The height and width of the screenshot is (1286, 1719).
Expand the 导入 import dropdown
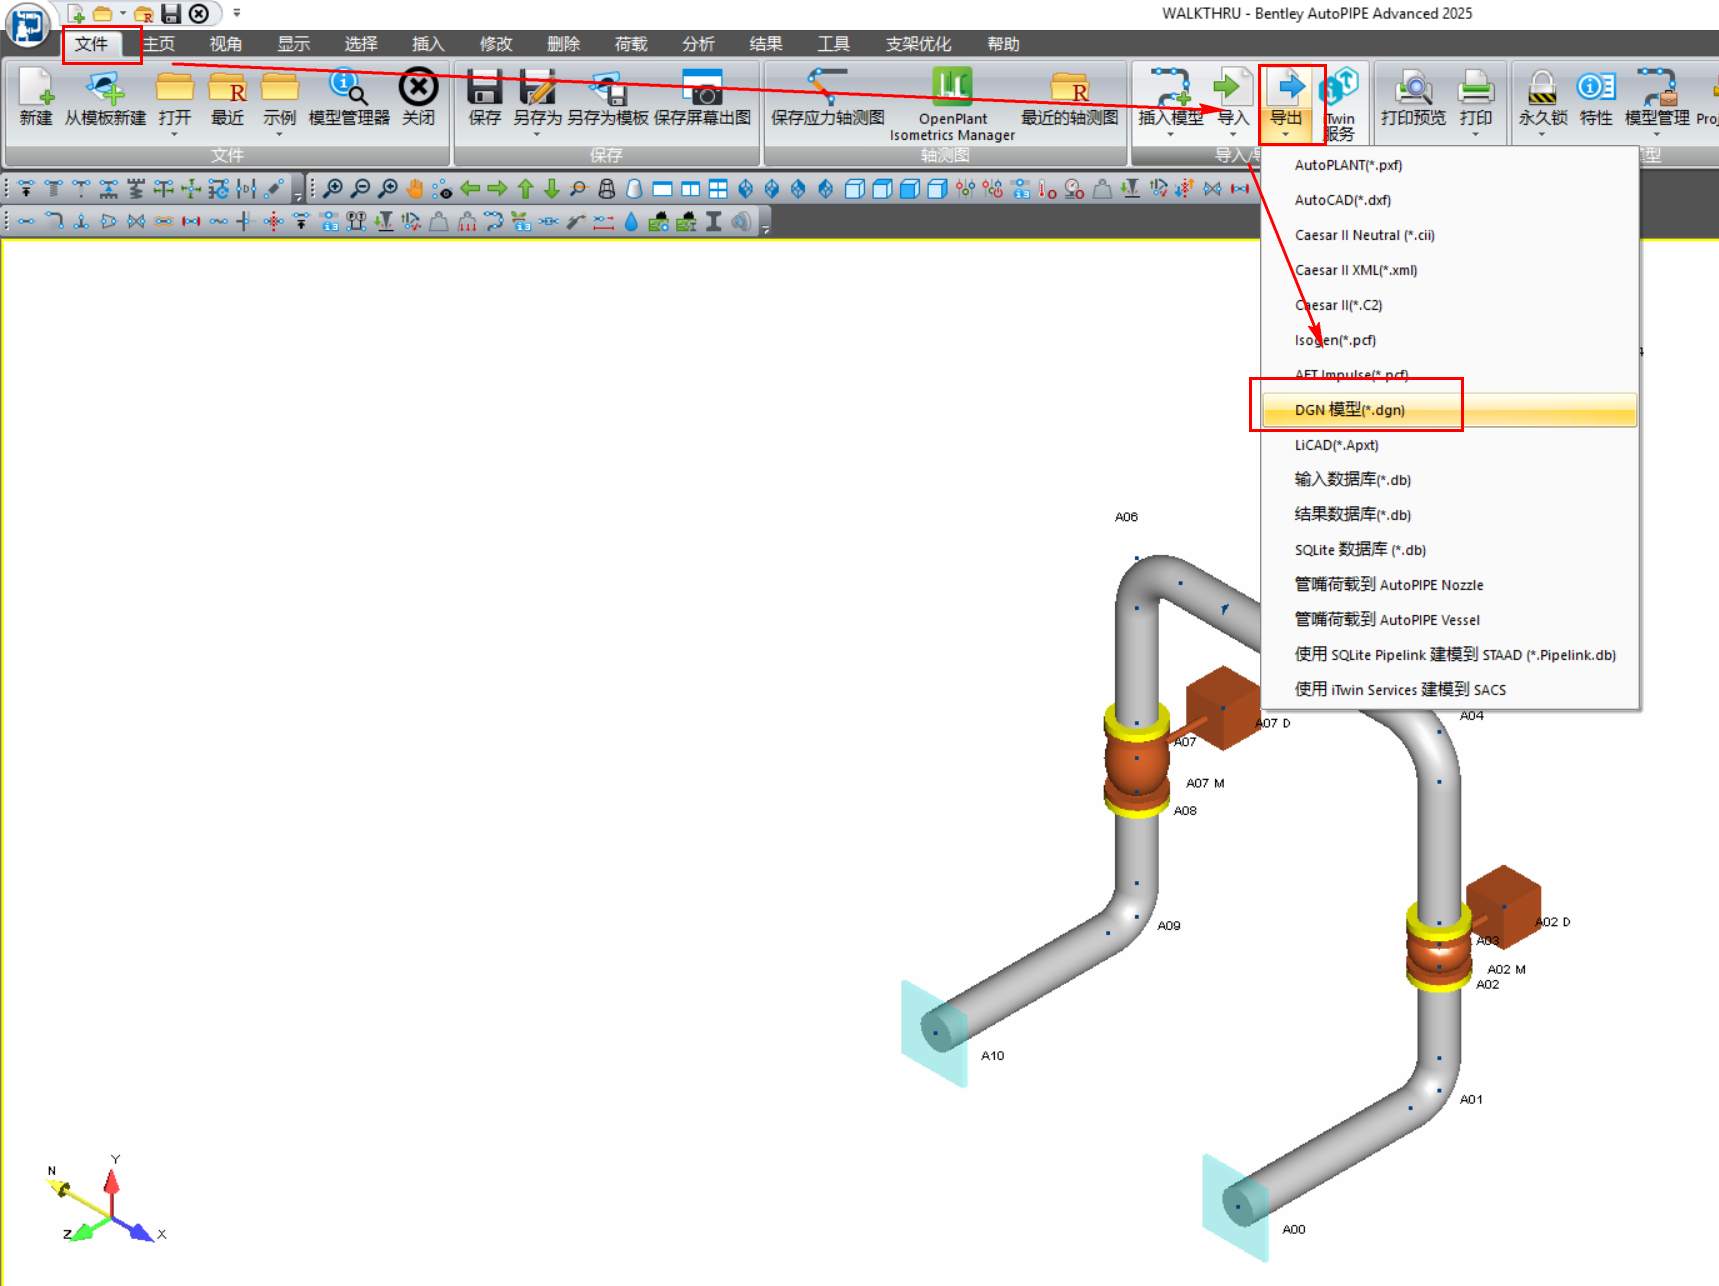1233,133
